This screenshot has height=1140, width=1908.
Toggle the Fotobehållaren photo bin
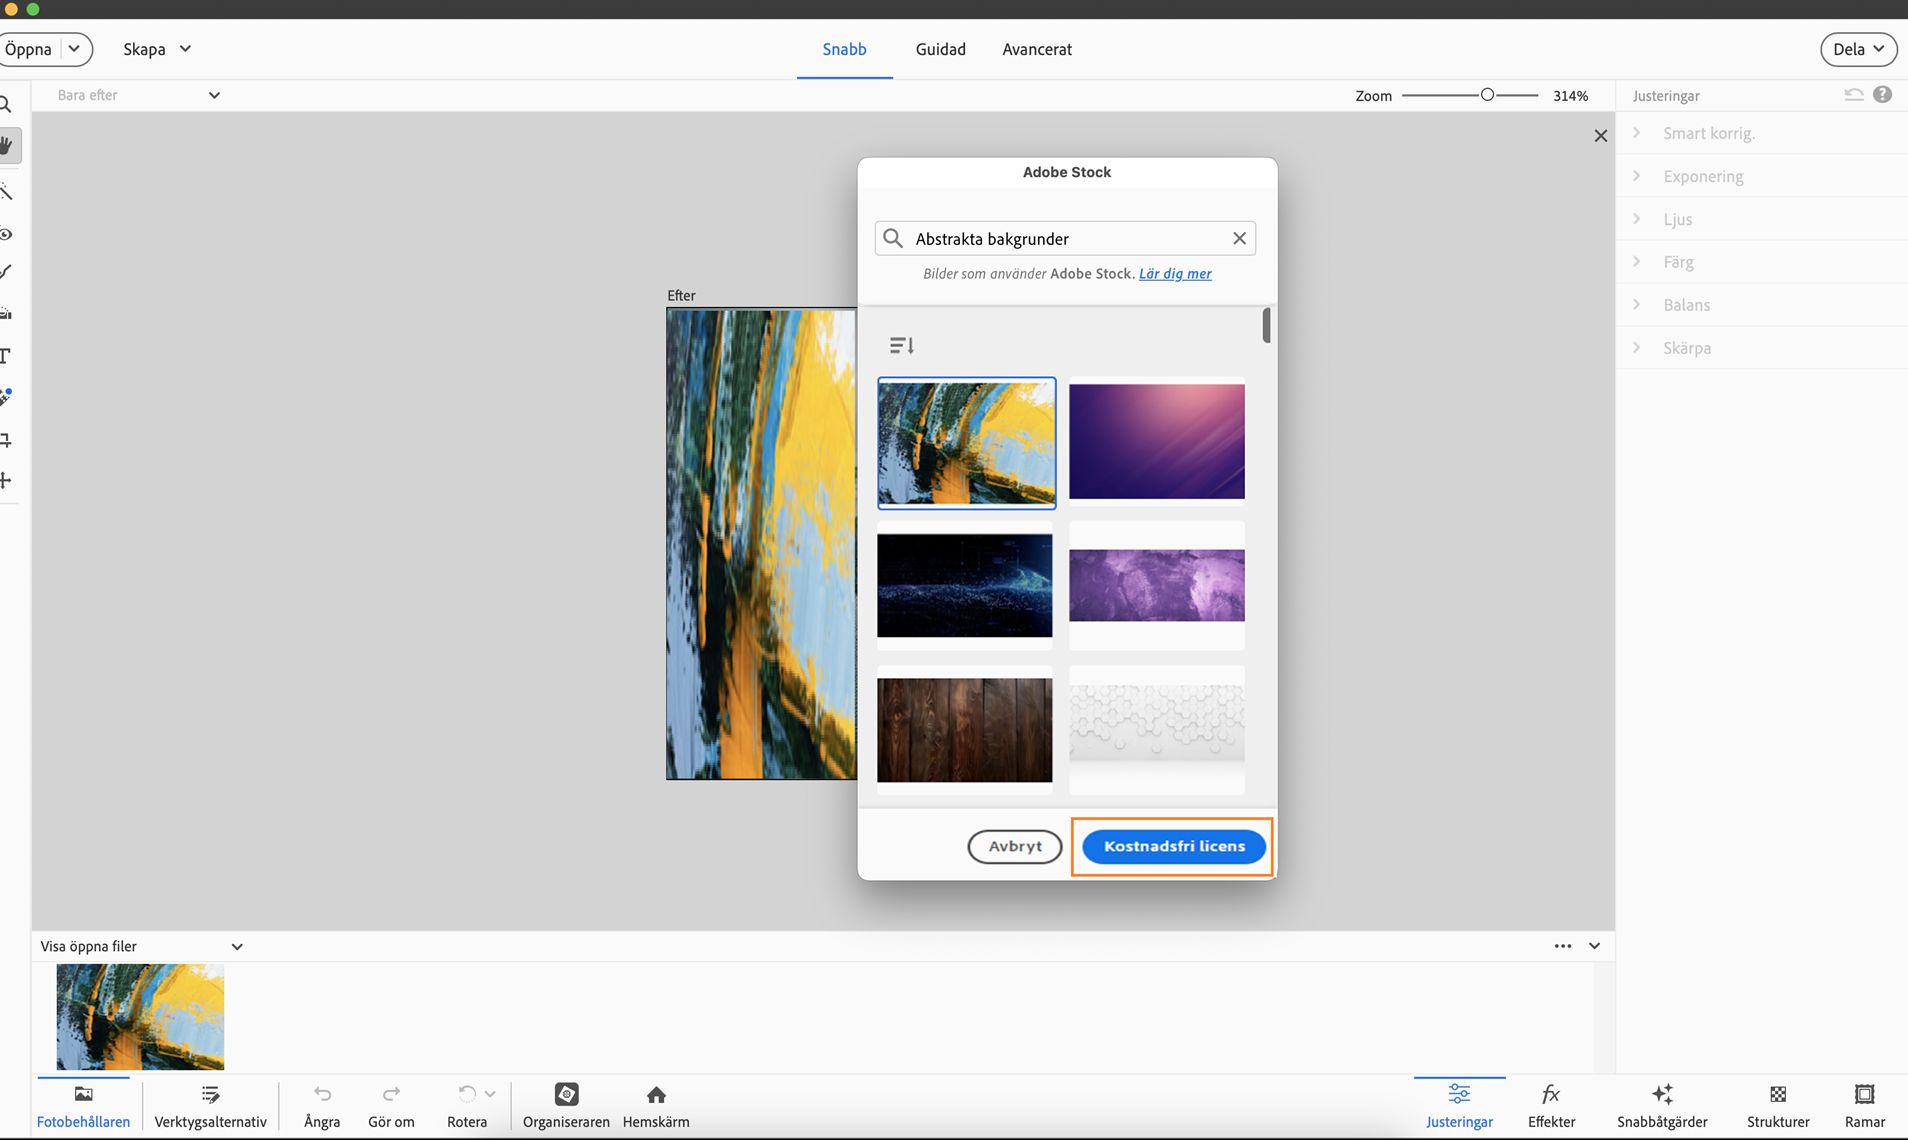click(x=83, y=1095)
